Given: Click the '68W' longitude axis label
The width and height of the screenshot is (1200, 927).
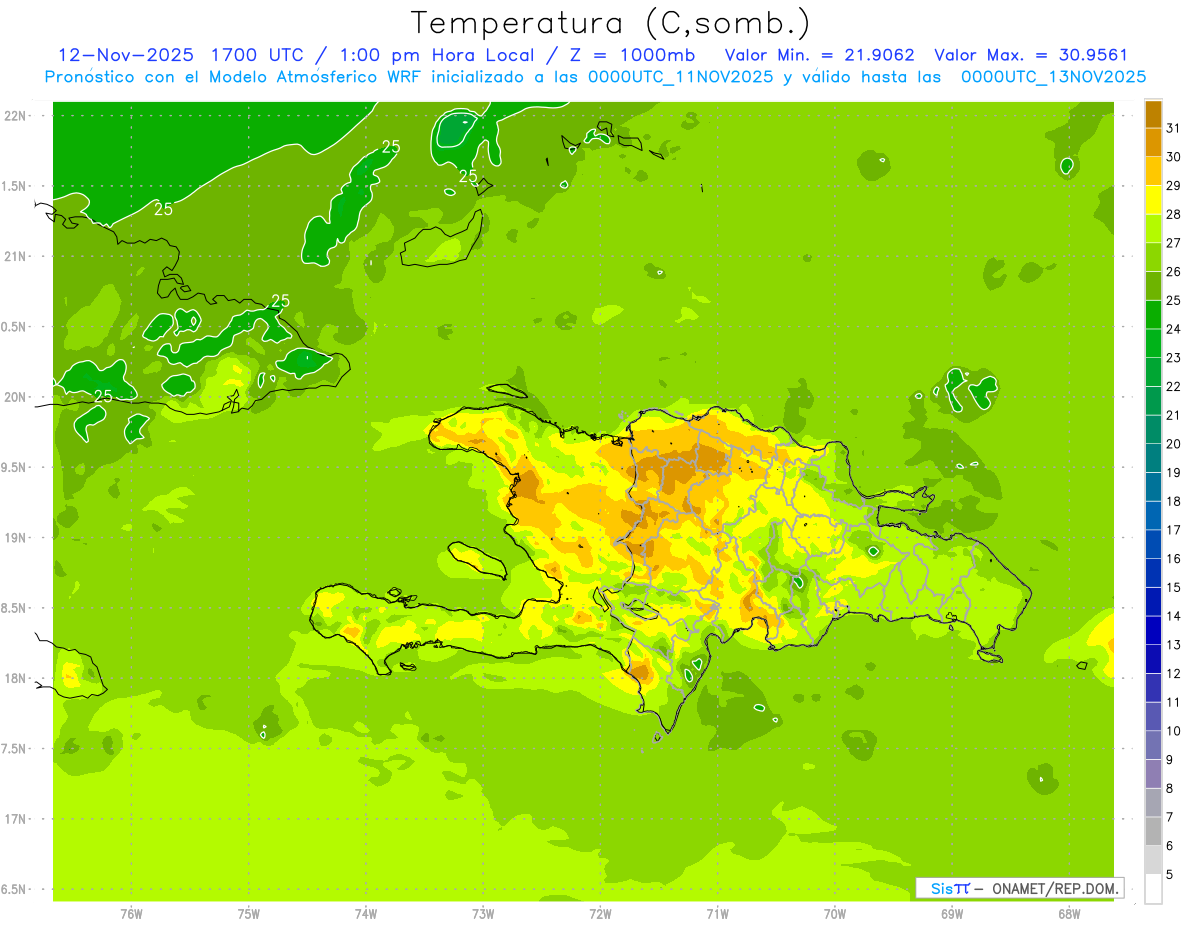Looking at the screenshot, I should click(1069, 913).
